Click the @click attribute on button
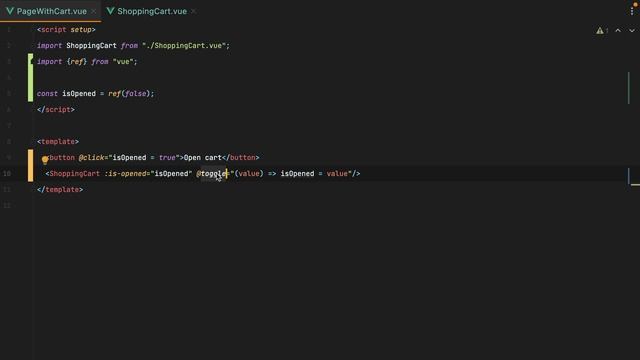 tap(91, 158)
